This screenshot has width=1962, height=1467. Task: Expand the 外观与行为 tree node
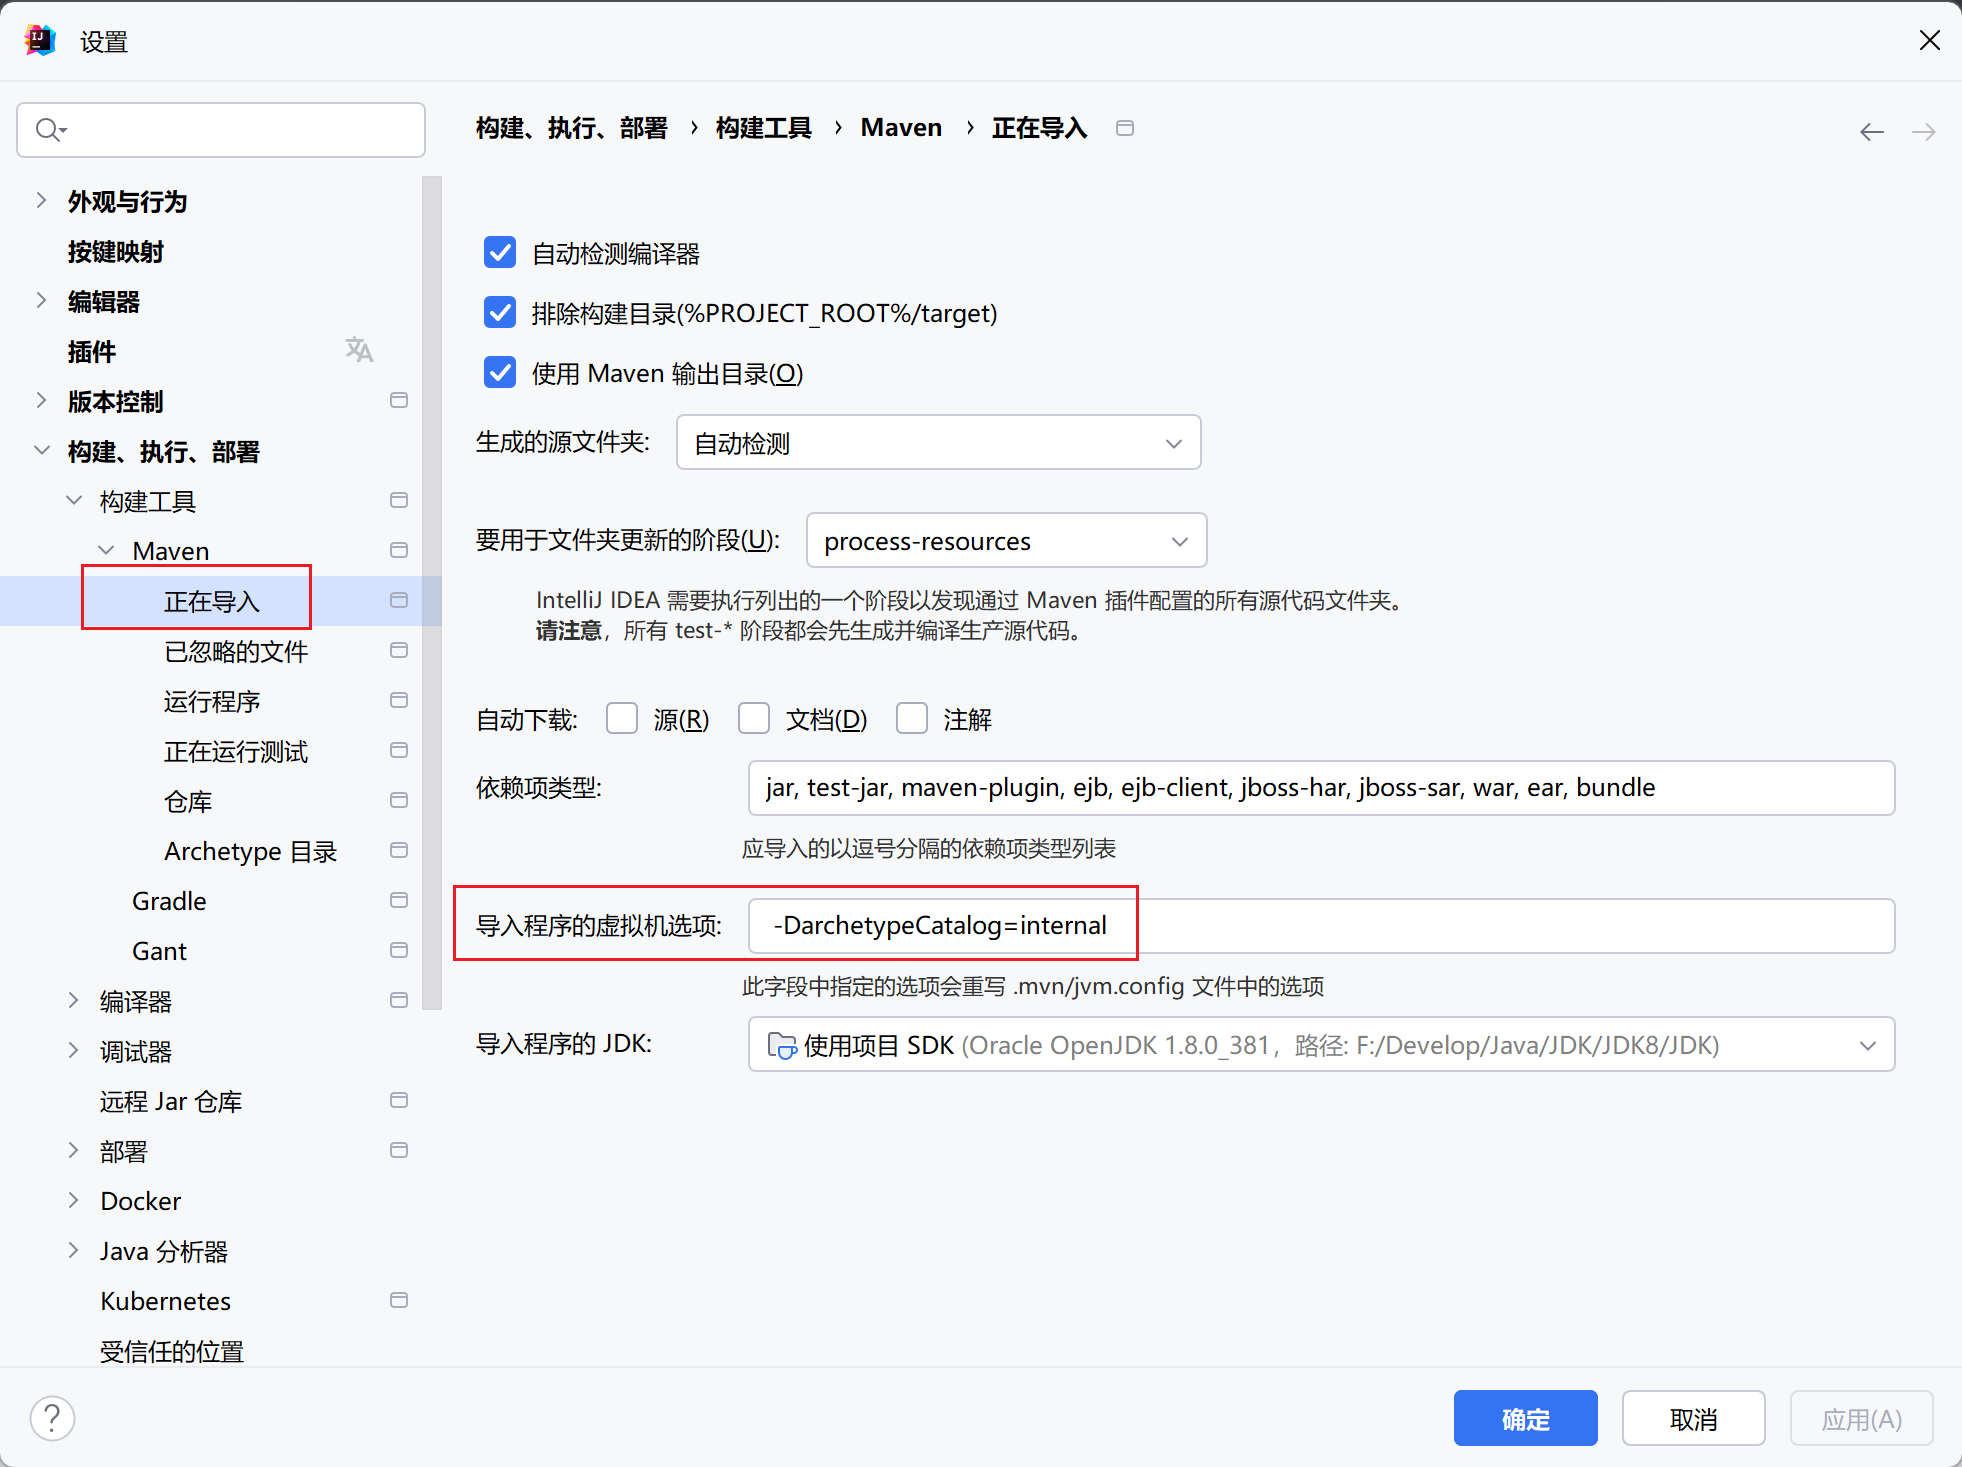click(41, 200)
